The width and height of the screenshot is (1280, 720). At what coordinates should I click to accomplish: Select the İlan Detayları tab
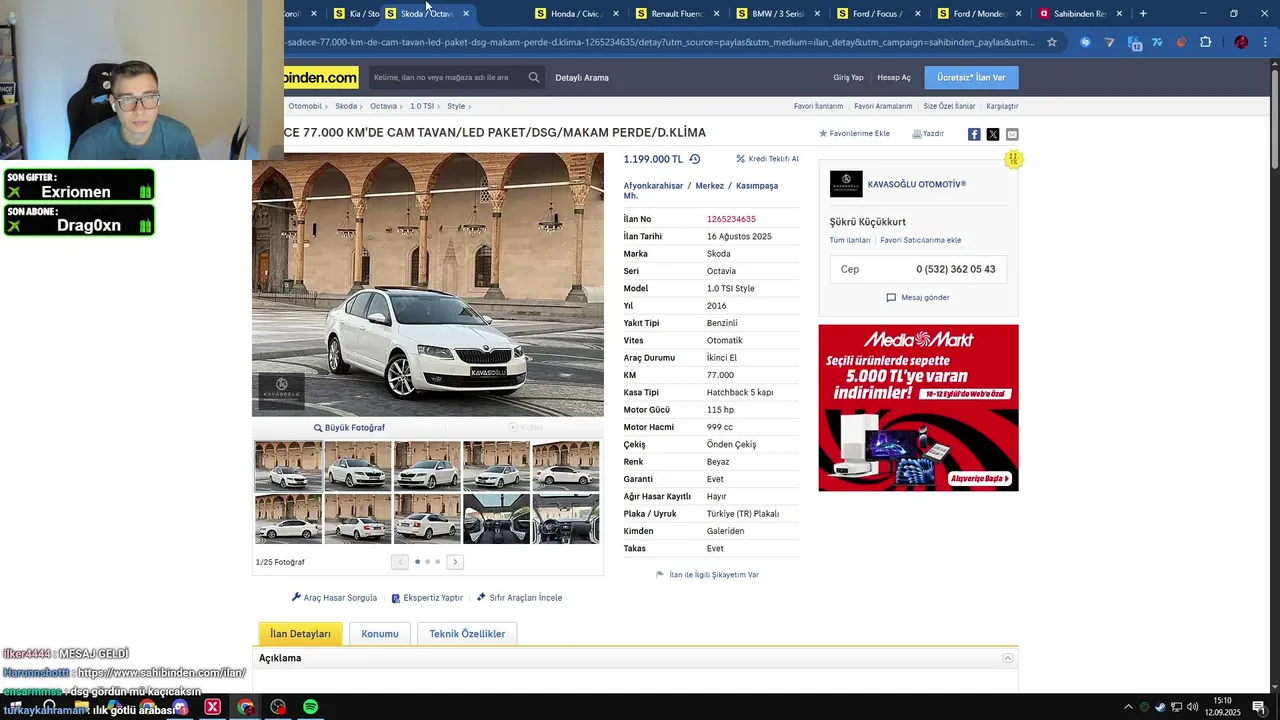(x=300, y=634)
